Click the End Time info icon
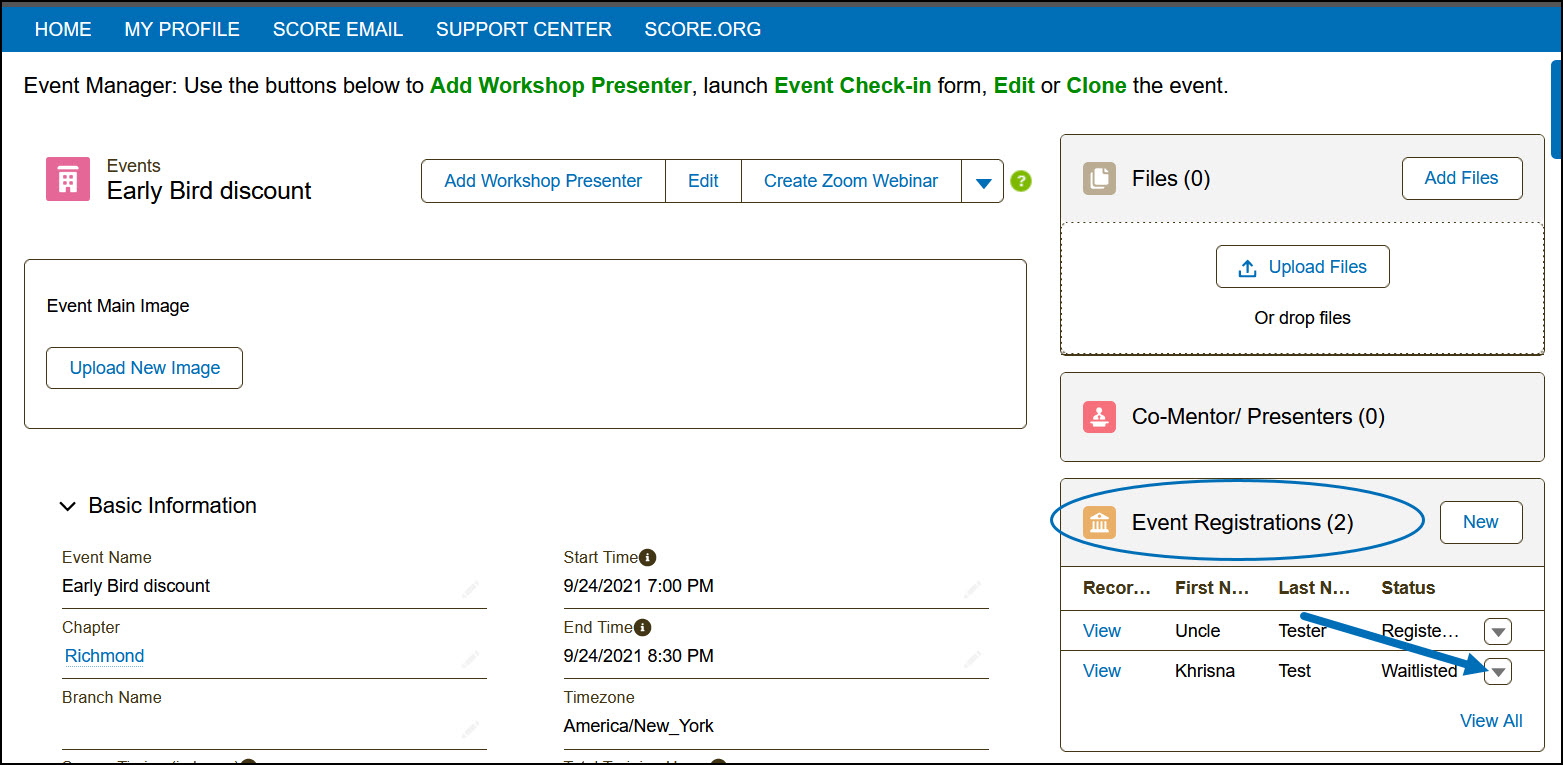The height and width of the screenshot is (765, 1563). [x=643, y=627]
